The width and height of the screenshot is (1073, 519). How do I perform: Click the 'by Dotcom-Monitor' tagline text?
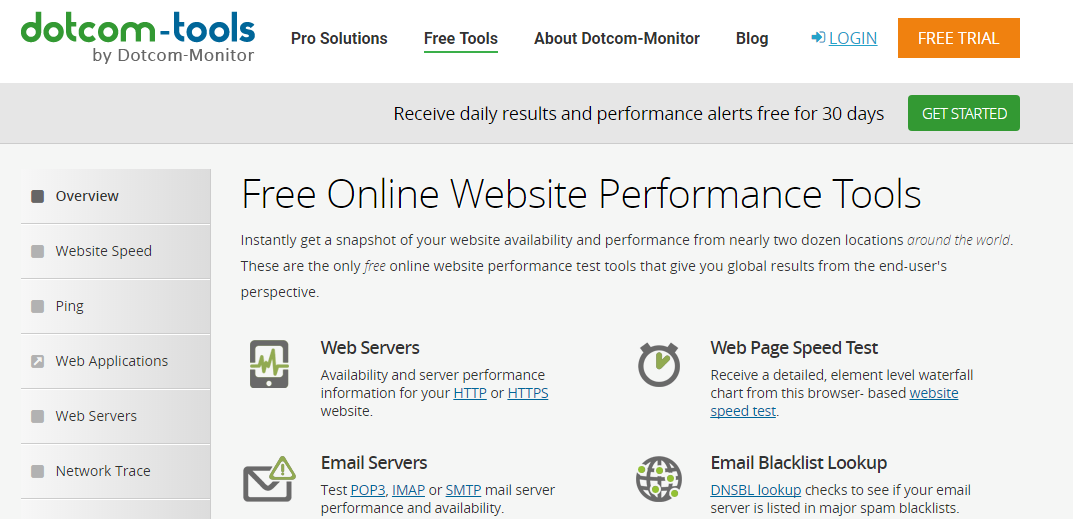(x=173, y=55)
